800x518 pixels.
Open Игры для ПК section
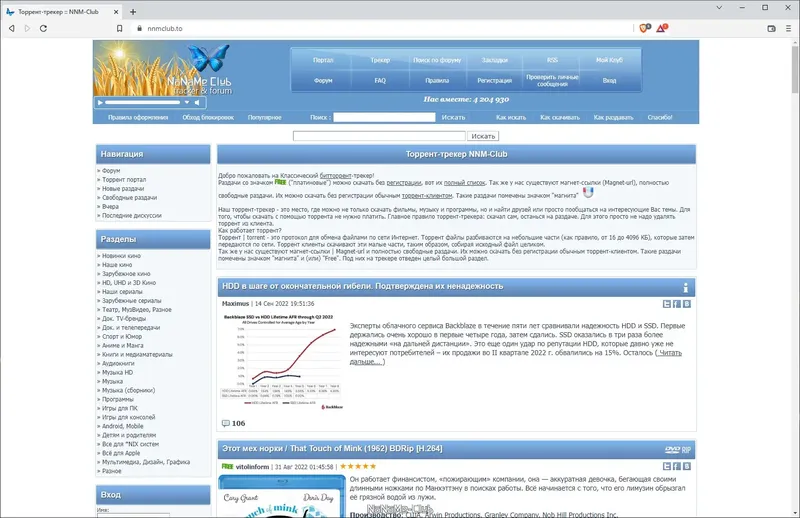(119, 408)
